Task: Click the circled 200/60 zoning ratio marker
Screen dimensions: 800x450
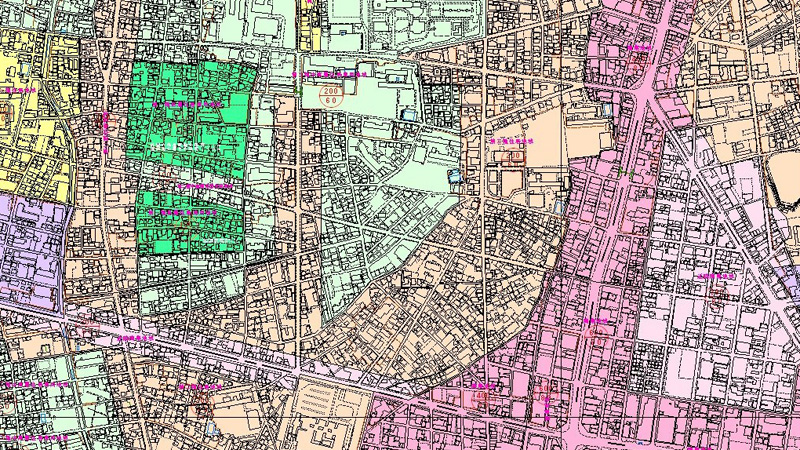Action: (x=332, y=95)
